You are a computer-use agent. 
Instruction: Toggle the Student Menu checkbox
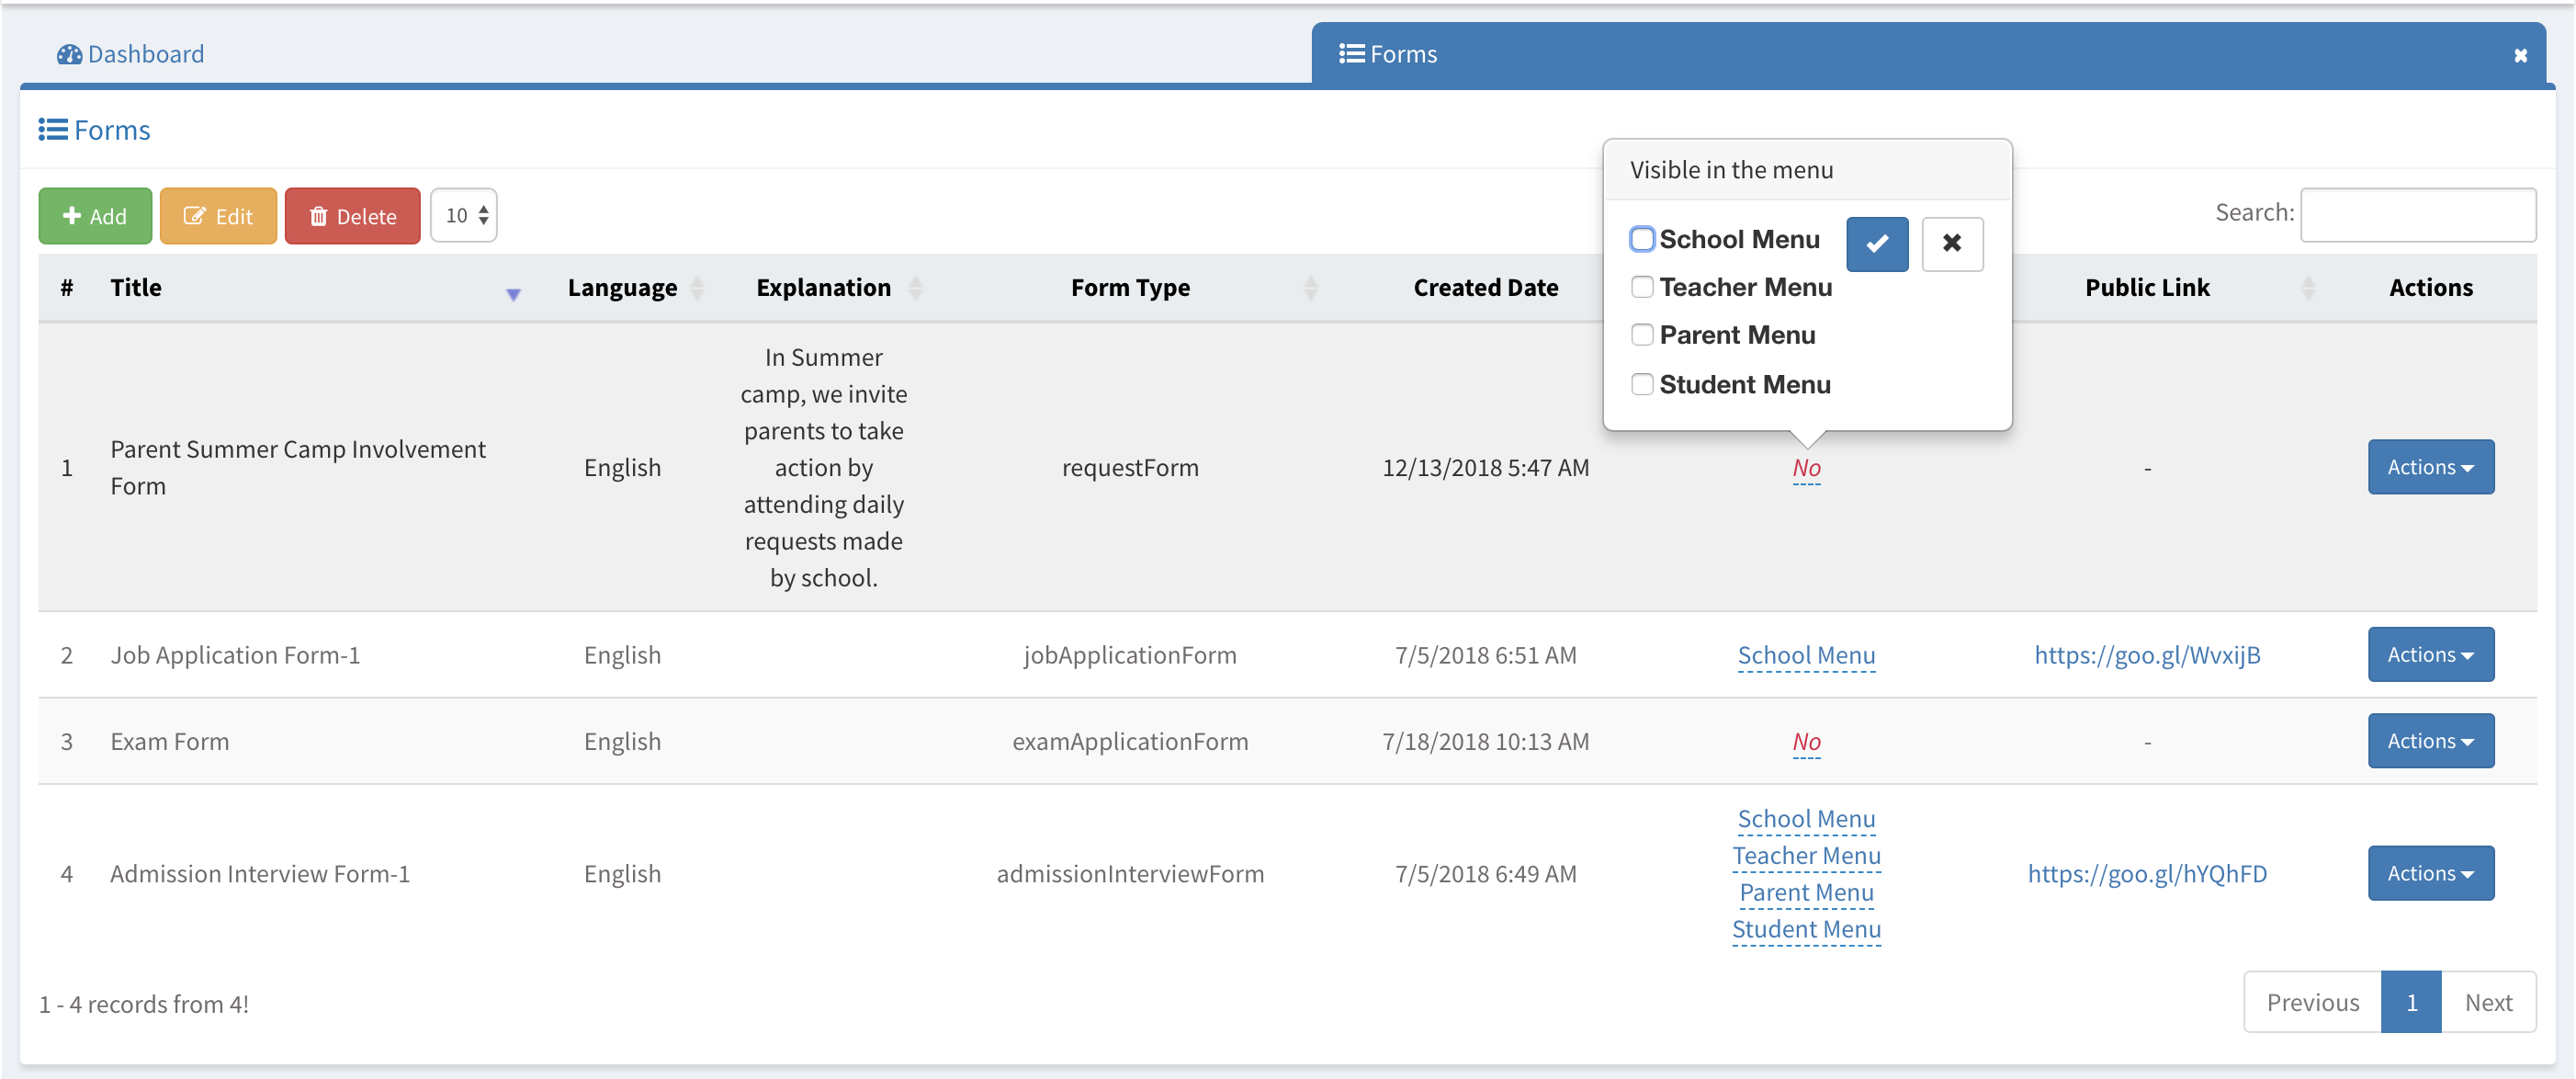click(1642, 384)
